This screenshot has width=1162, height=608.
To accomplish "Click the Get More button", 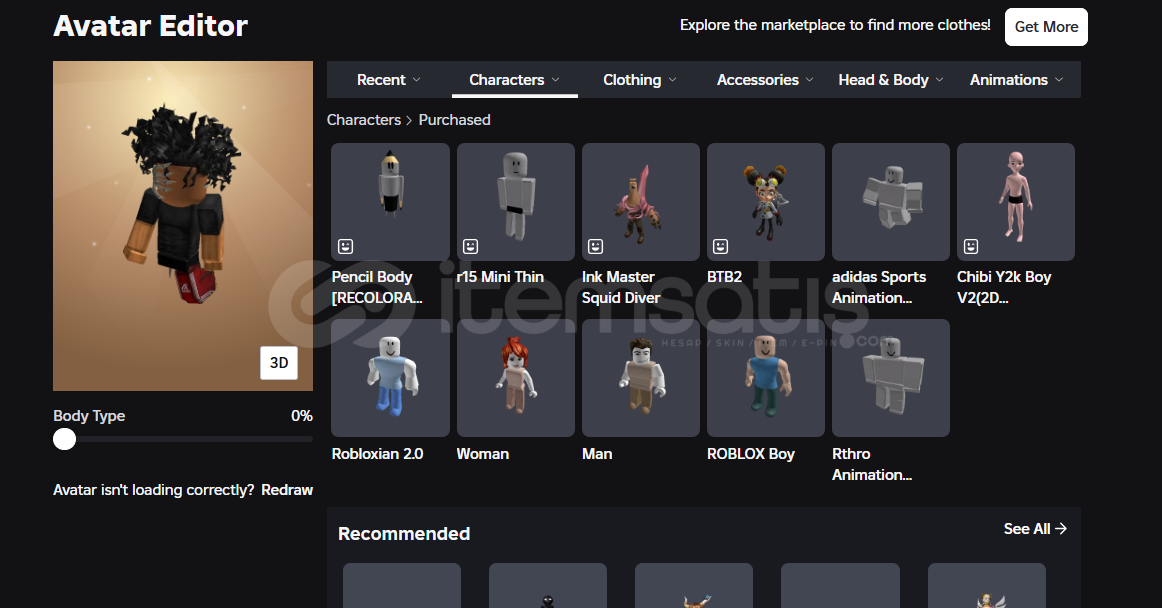I will [x=1046, y=27].
